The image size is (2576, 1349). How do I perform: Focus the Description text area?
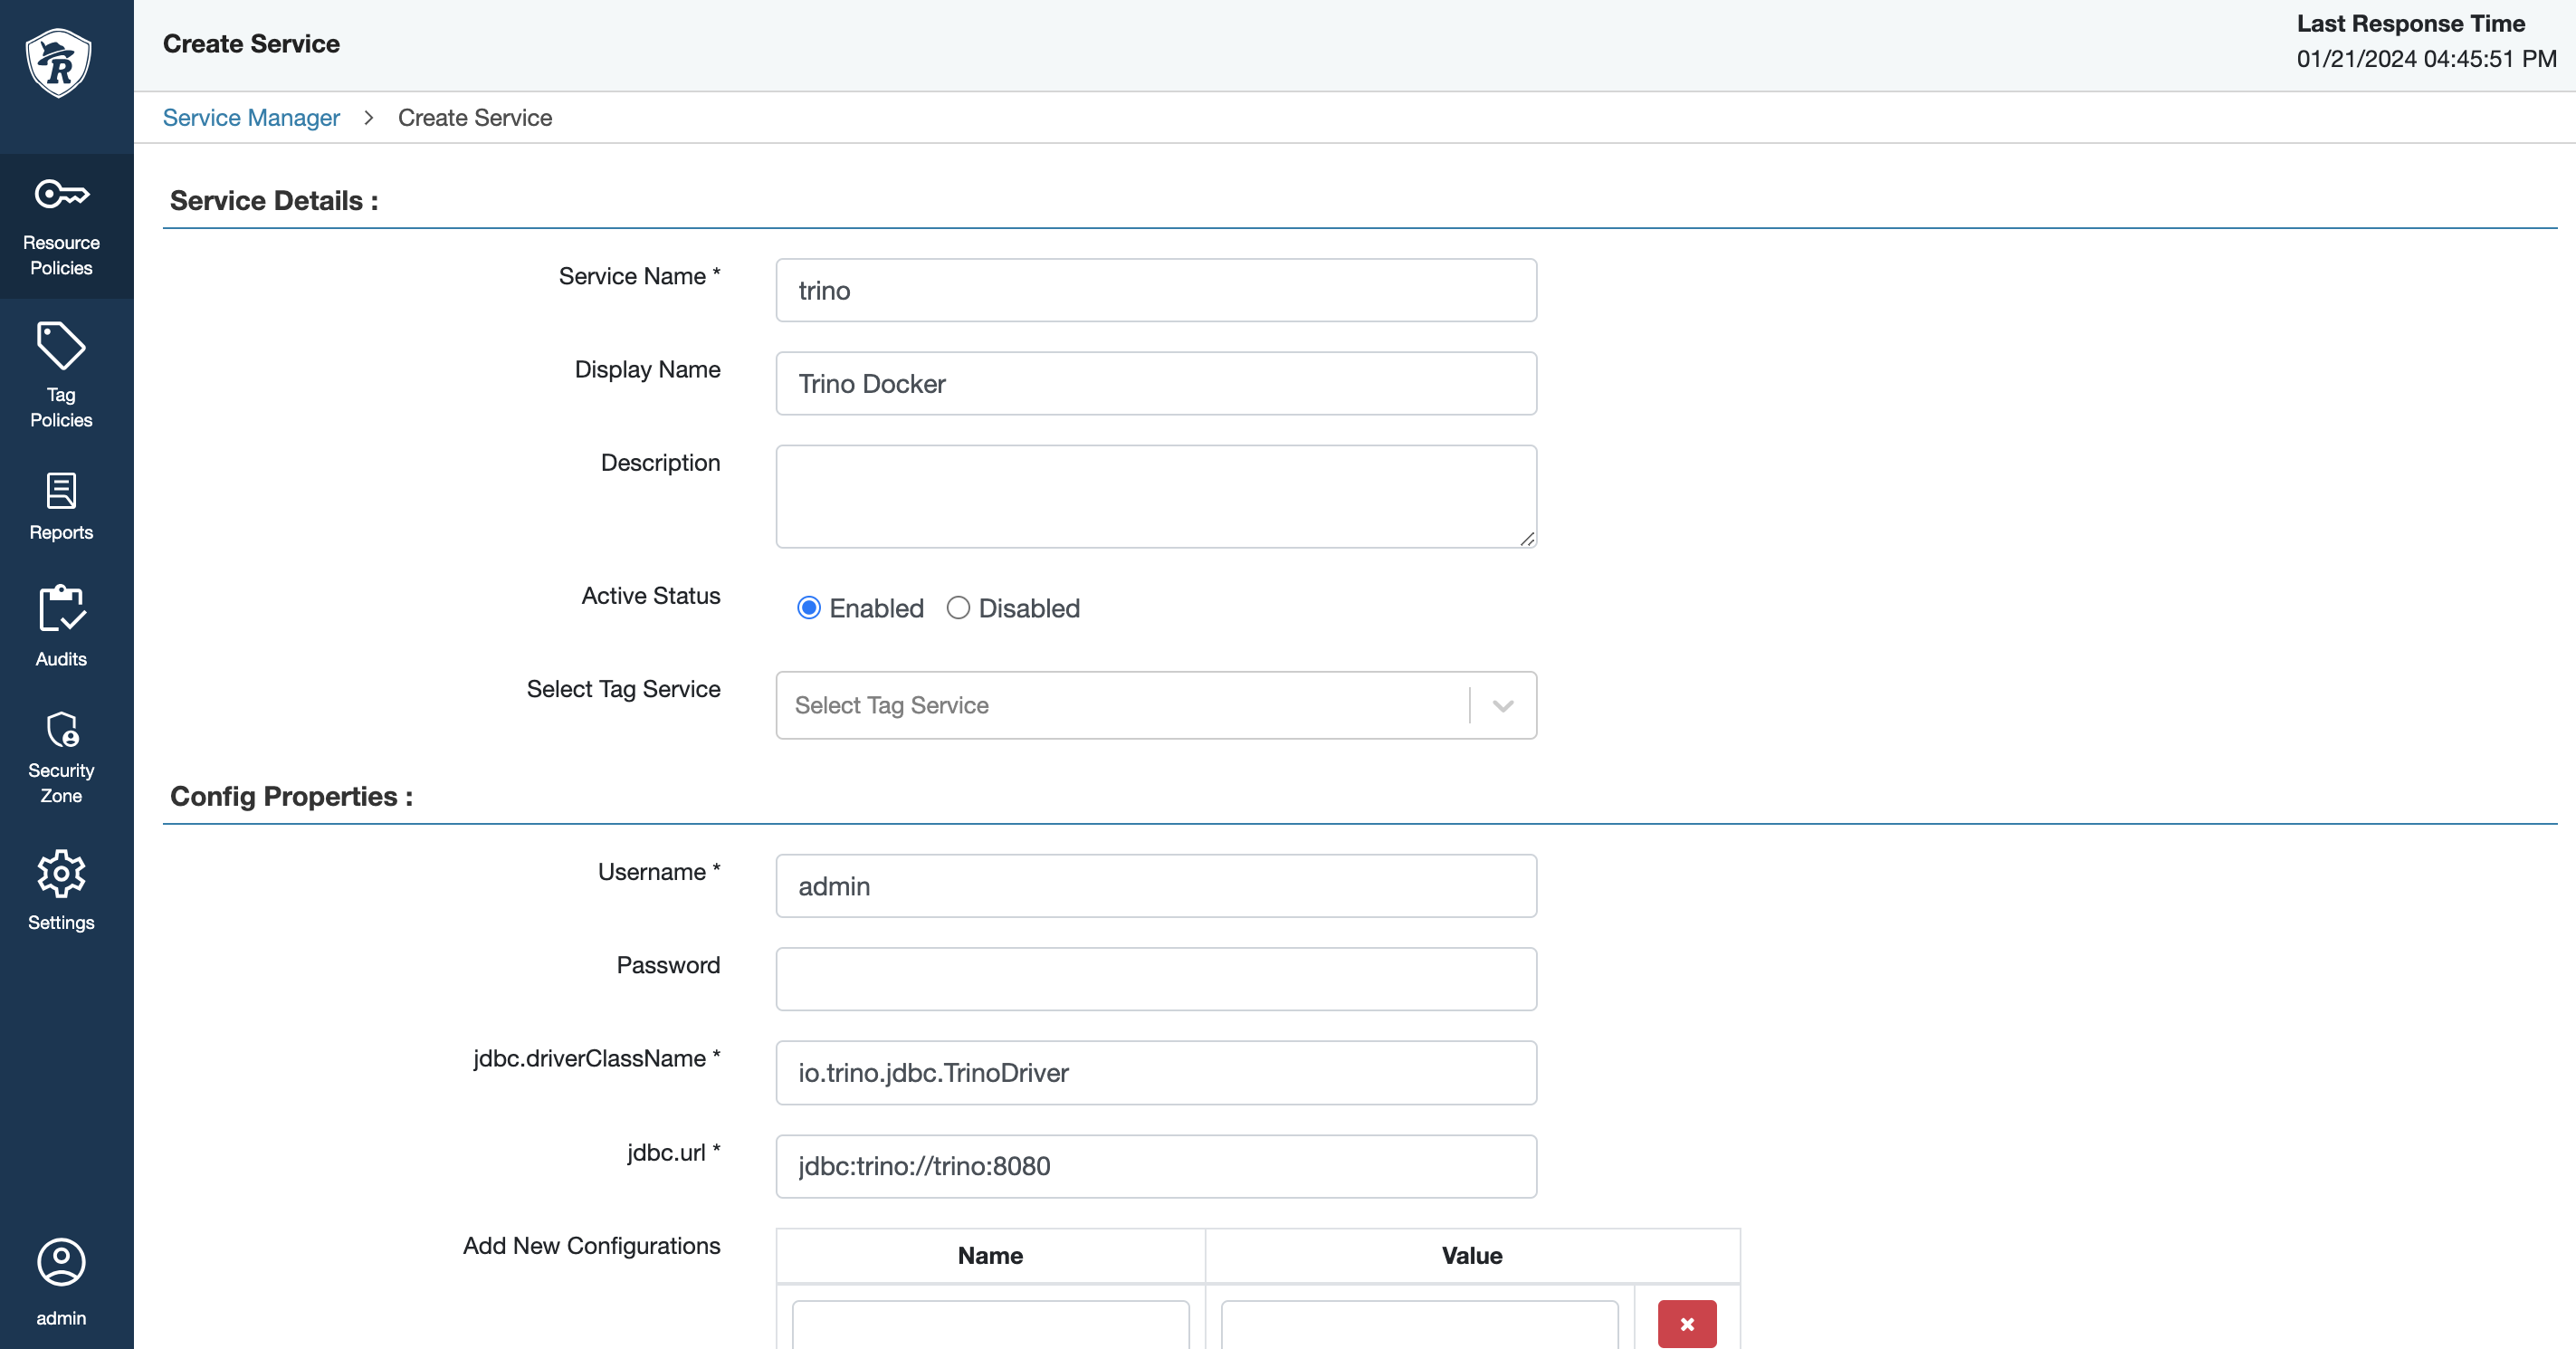coord(1155,496)
